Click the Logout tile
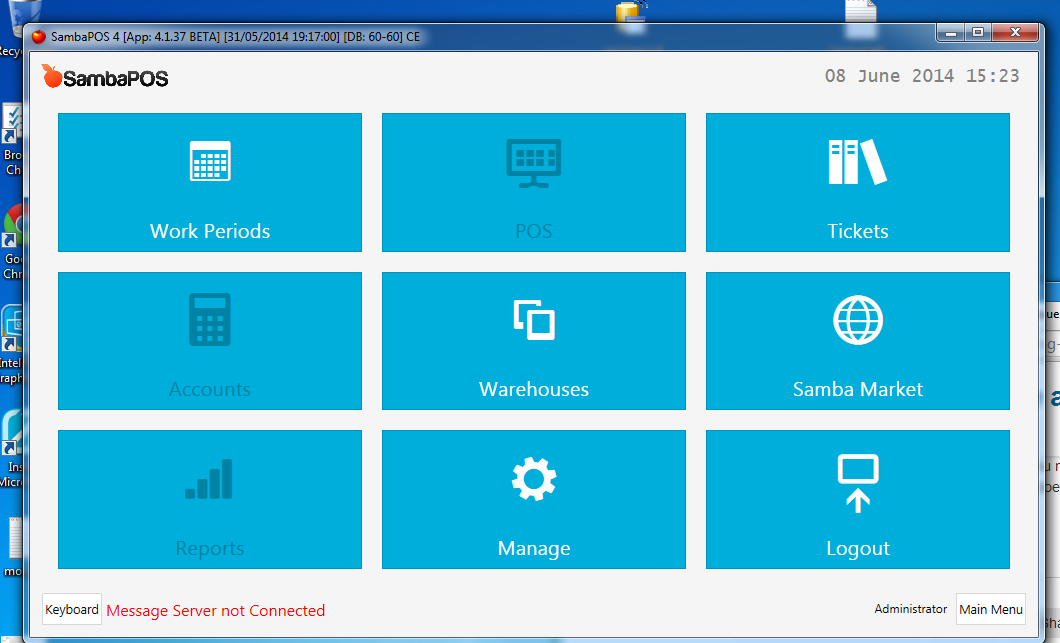 pyautogui.click(x=858, y=499)
